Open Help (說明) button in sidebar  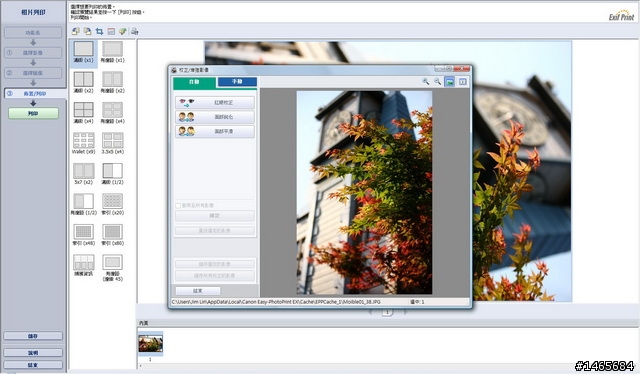[x=33, y=352]
